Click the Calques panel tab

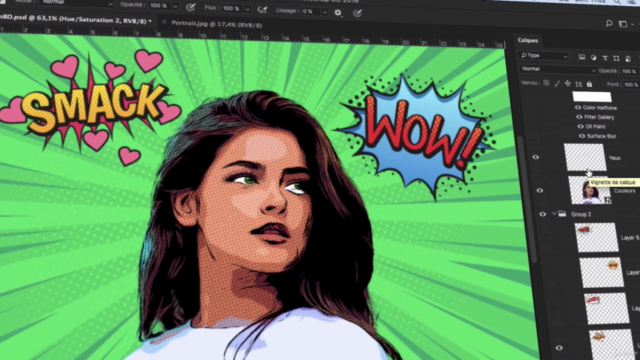click(528, 40)
